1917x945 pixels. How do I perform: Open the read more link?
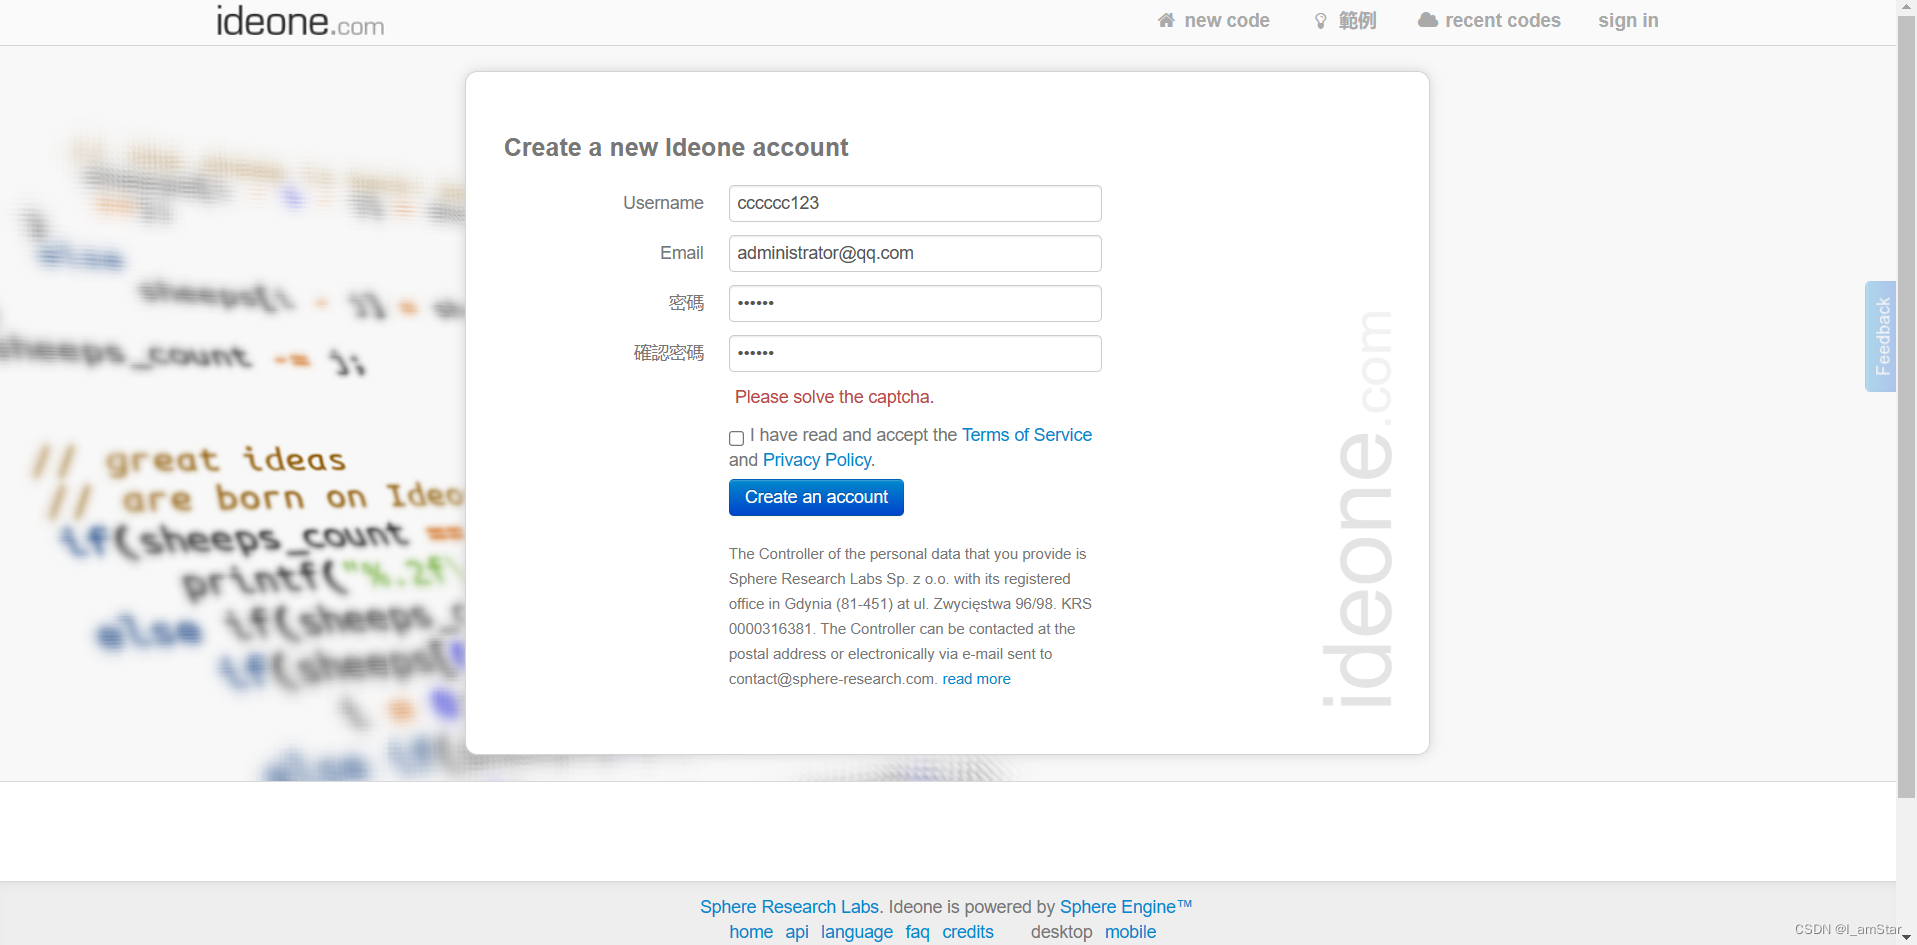point(976,679)
